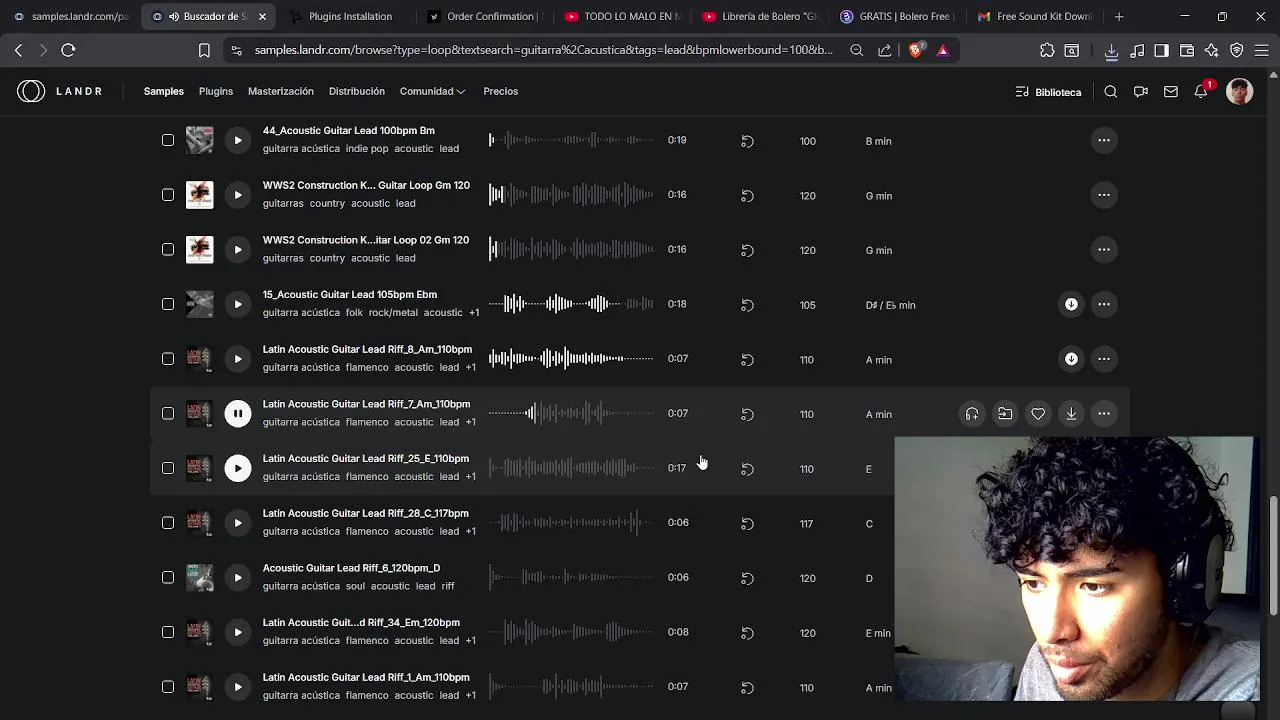Open browser main hamburger menu
This screenshot has height=720, width=1280.
click(x=1263, y=50)
